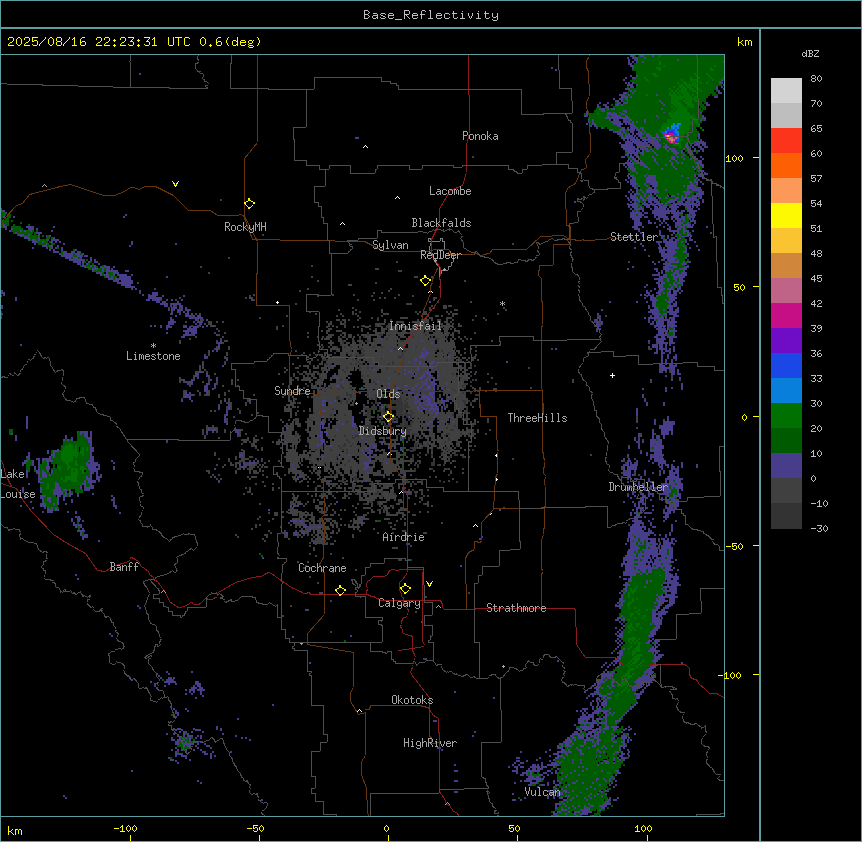This screenshot has height=842, width=862.
Task: Select the magenta 39-42 dBZ legend swatch
Action: click(x=786, y=315)
